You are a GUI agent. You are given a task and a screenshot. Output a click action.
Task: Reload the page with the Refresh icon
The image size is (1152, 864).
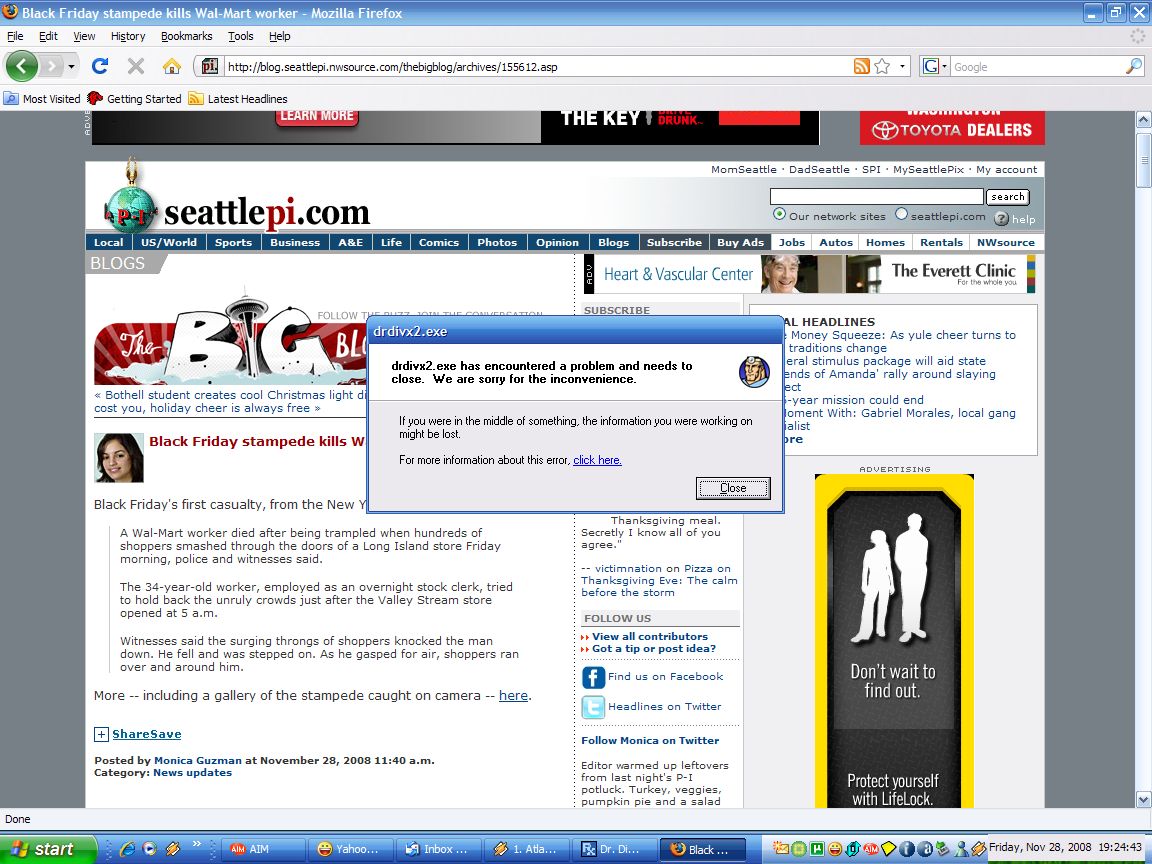[100, 66]
